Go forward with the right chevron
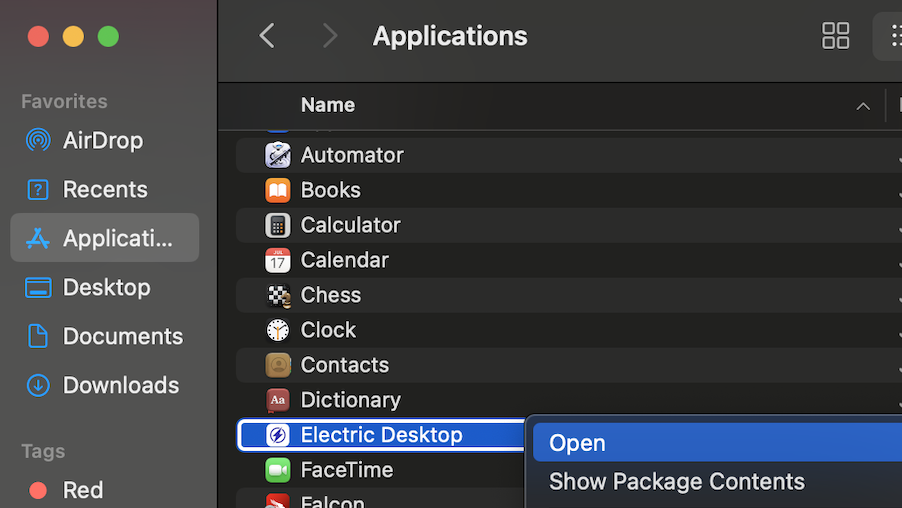This screenshot has height=508, width=902. 330,36
